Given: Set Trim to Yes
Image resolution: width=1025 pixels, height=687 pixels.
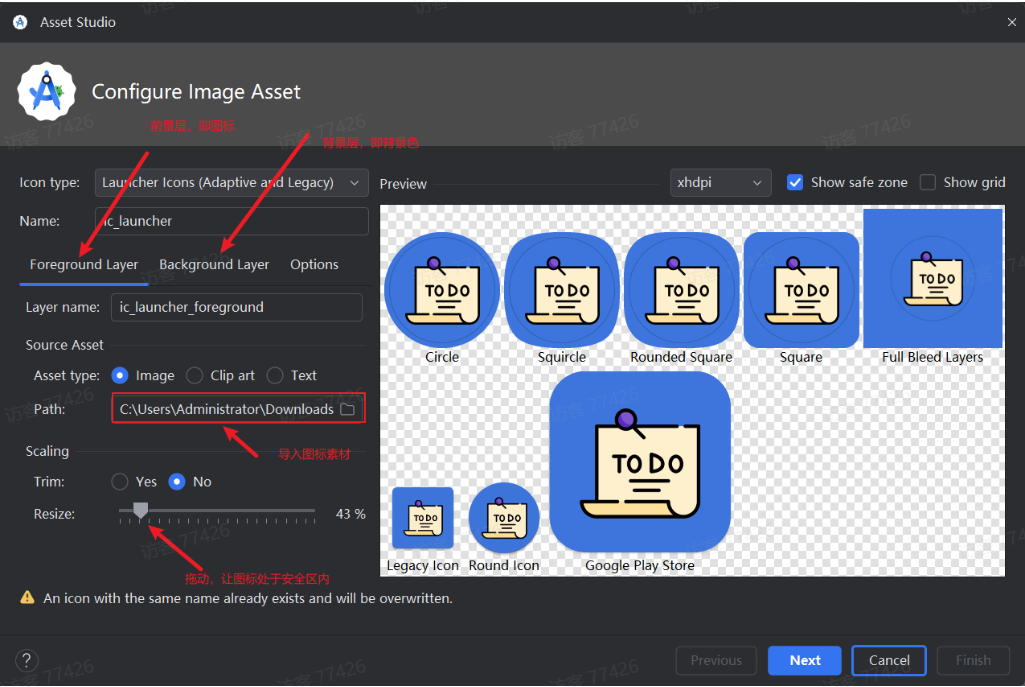Looking at the screenshot, I should pos(120,482).
